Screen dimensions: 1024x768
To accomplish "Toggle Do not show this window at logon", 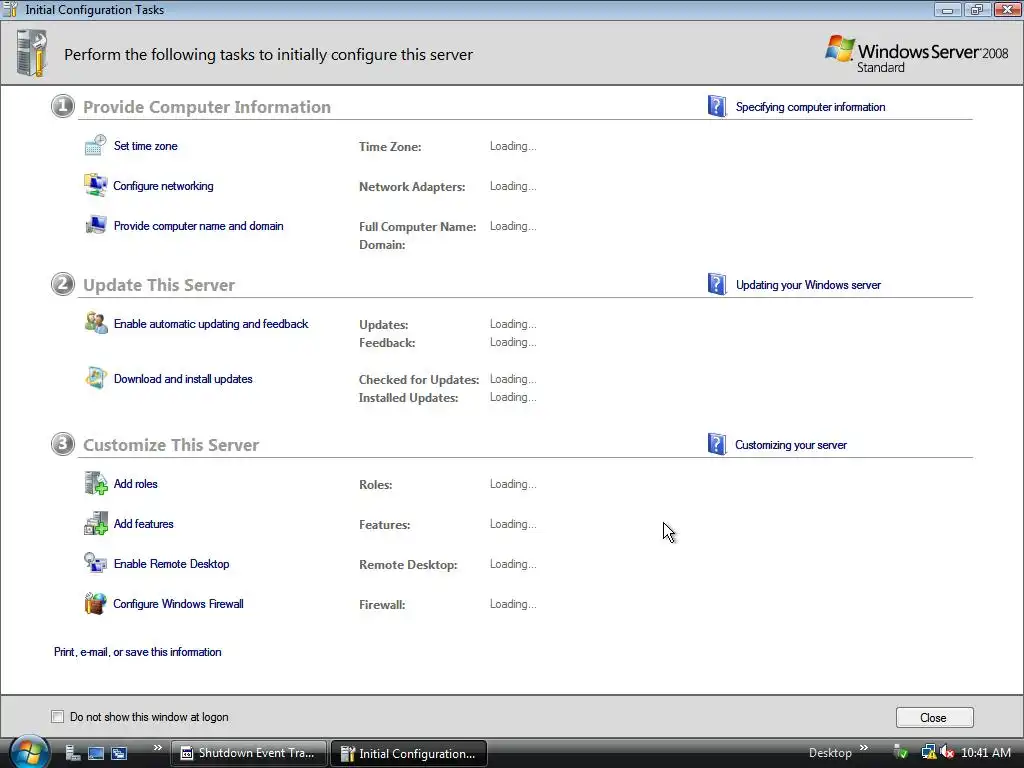I will (57, 716).
